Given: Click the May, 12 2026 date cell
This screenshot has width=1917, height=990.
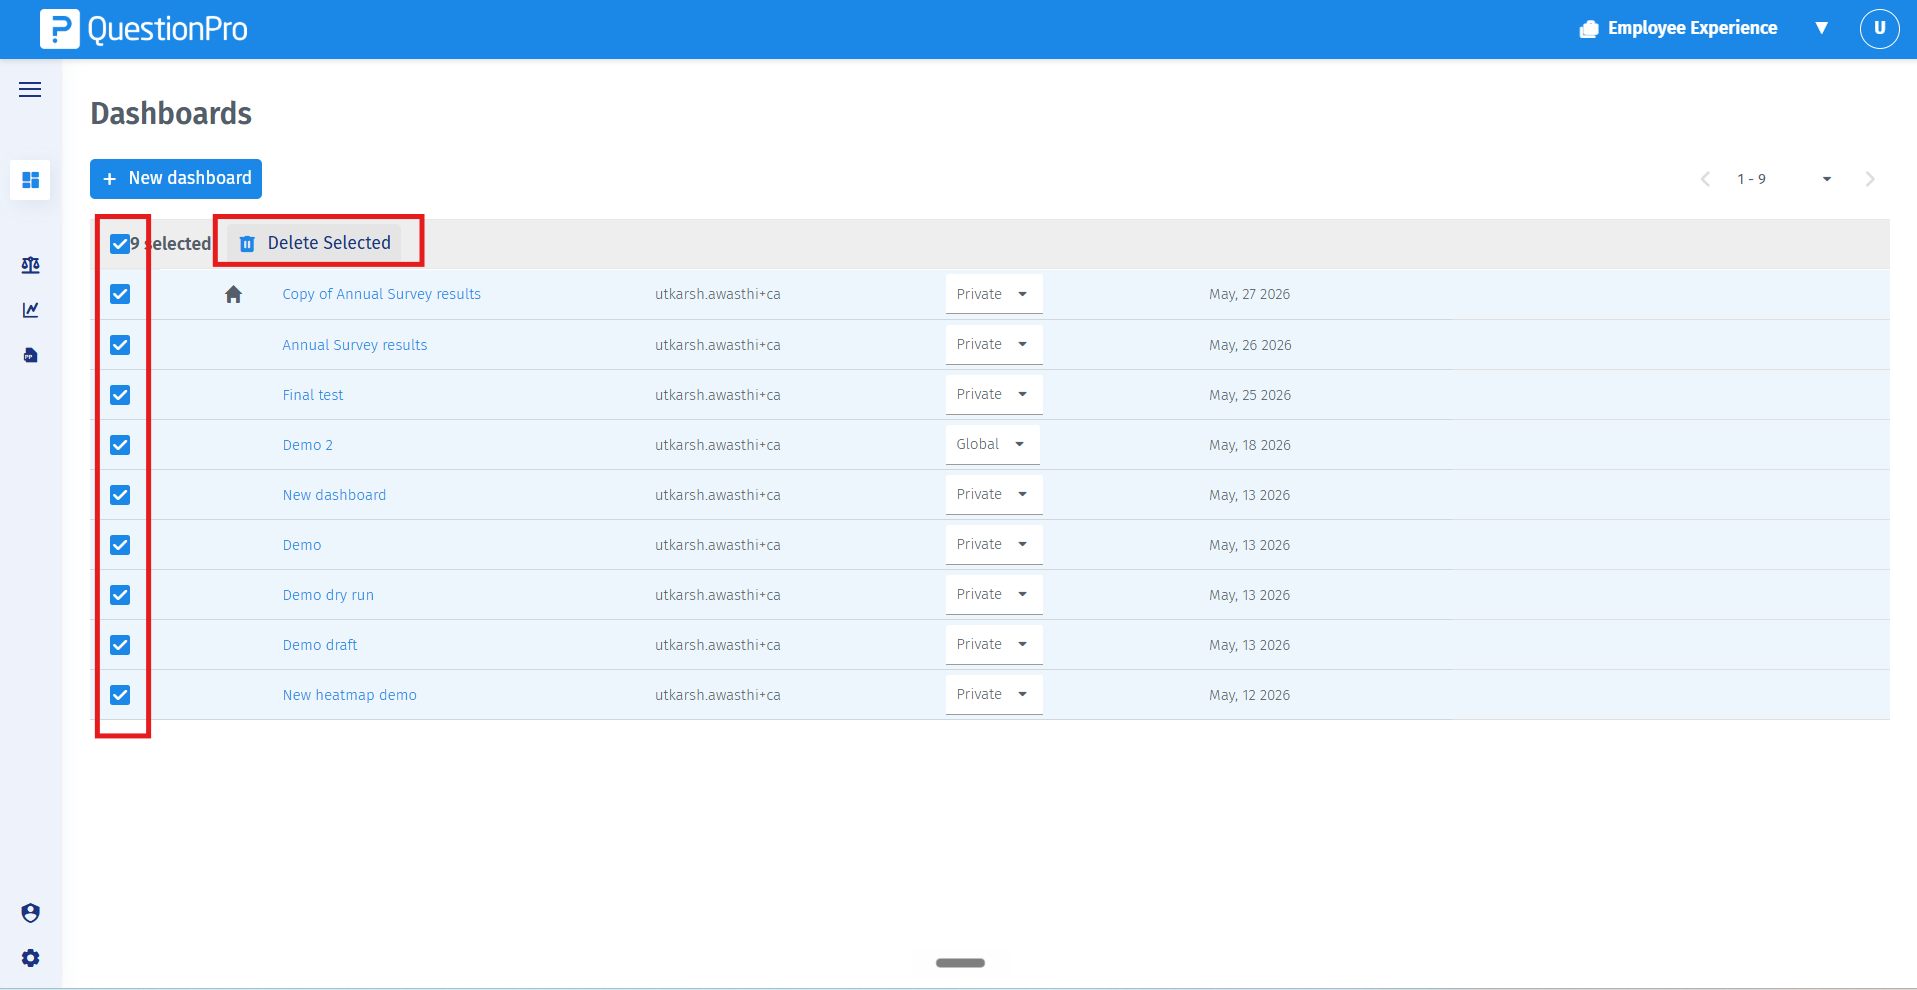Looking at the screenshot, I should click(1249, 695).
